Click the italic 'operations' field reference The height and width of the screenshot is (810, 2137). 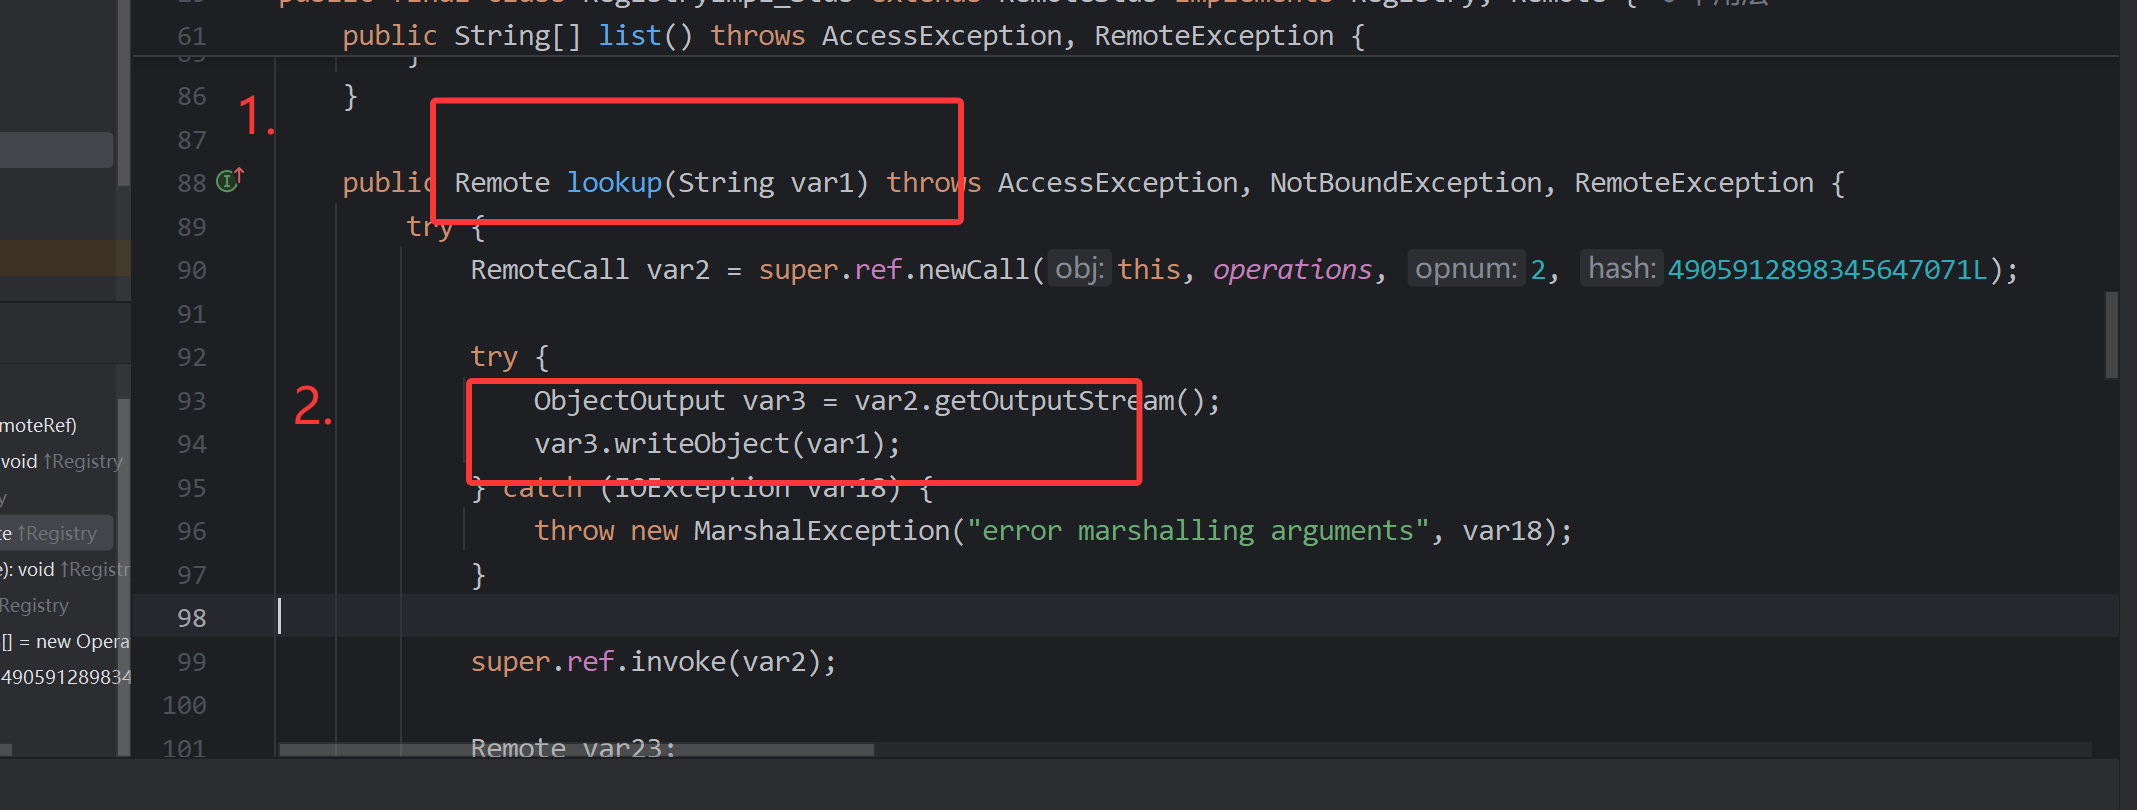pyautogui.click(x=1292, y=270)
